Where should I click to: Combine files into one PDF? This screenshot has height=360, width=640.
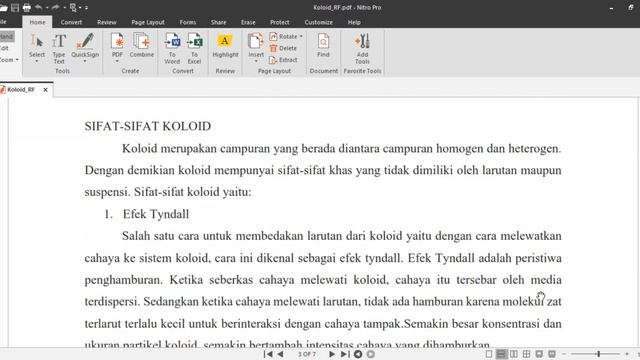point(142,45)
